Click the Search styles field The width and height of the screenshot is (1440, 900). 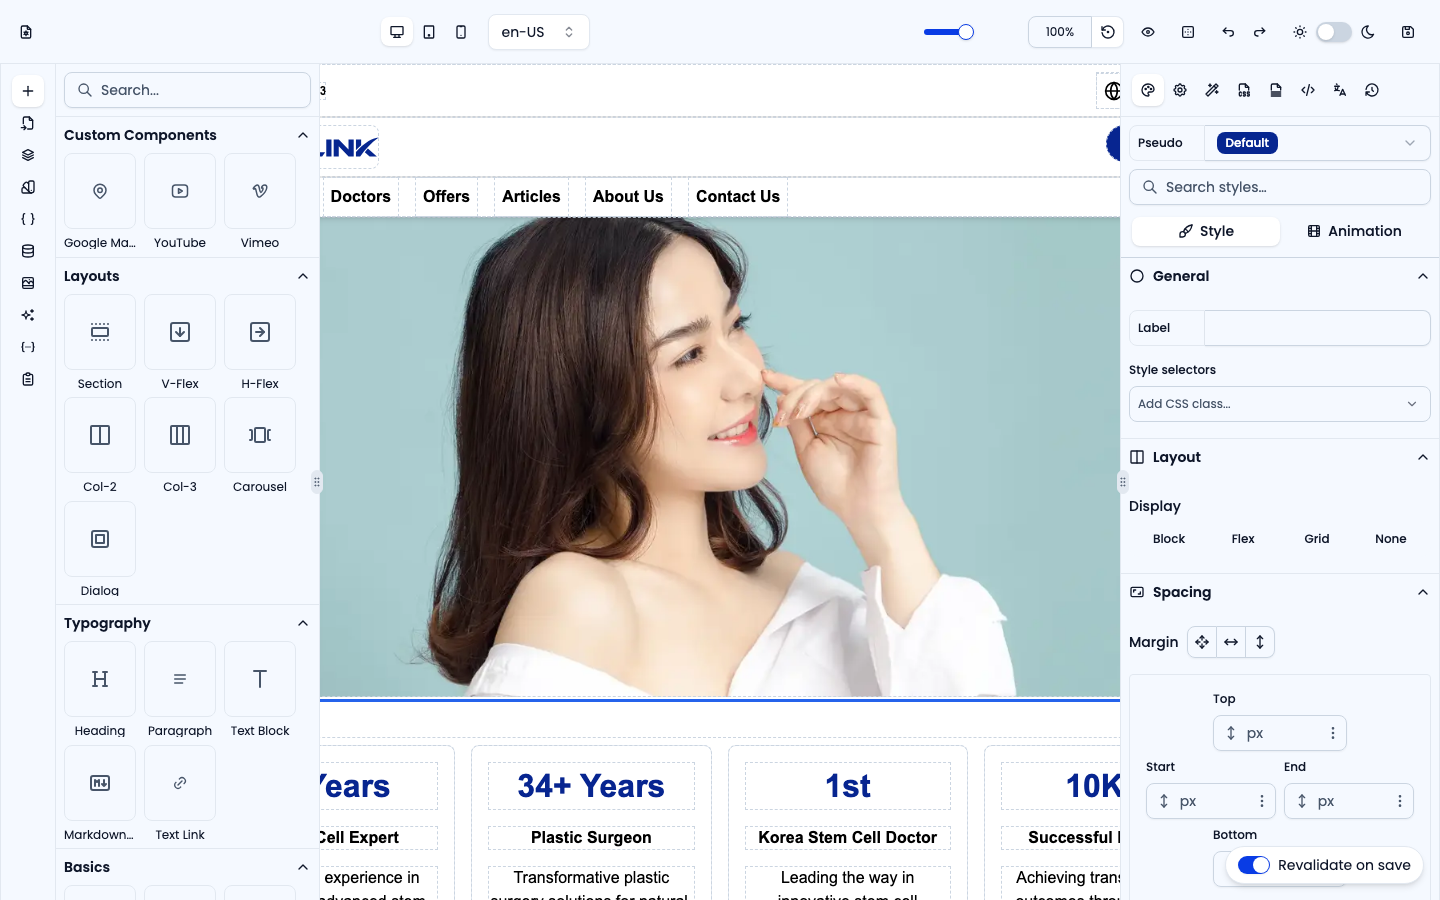1279,187
